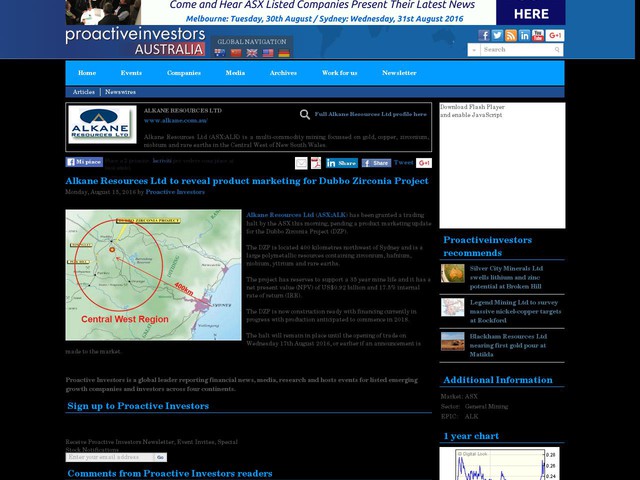The image size is (640, 480).
Task: Open the Silver City Minerals article thumbnail
Action: click(453, 273)
